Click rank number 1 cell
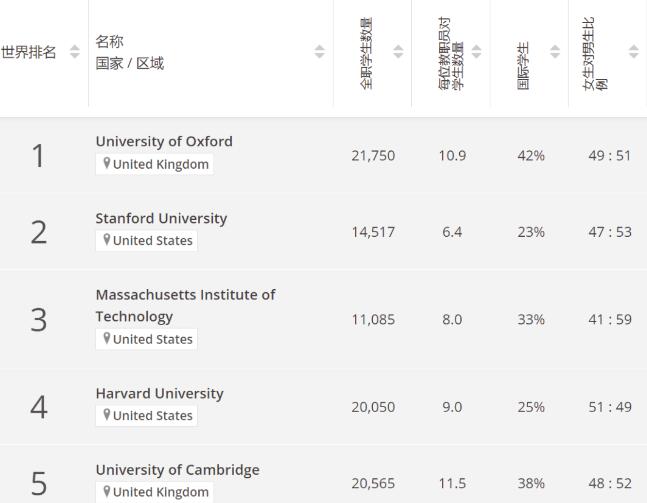 [x=39, y=155]
